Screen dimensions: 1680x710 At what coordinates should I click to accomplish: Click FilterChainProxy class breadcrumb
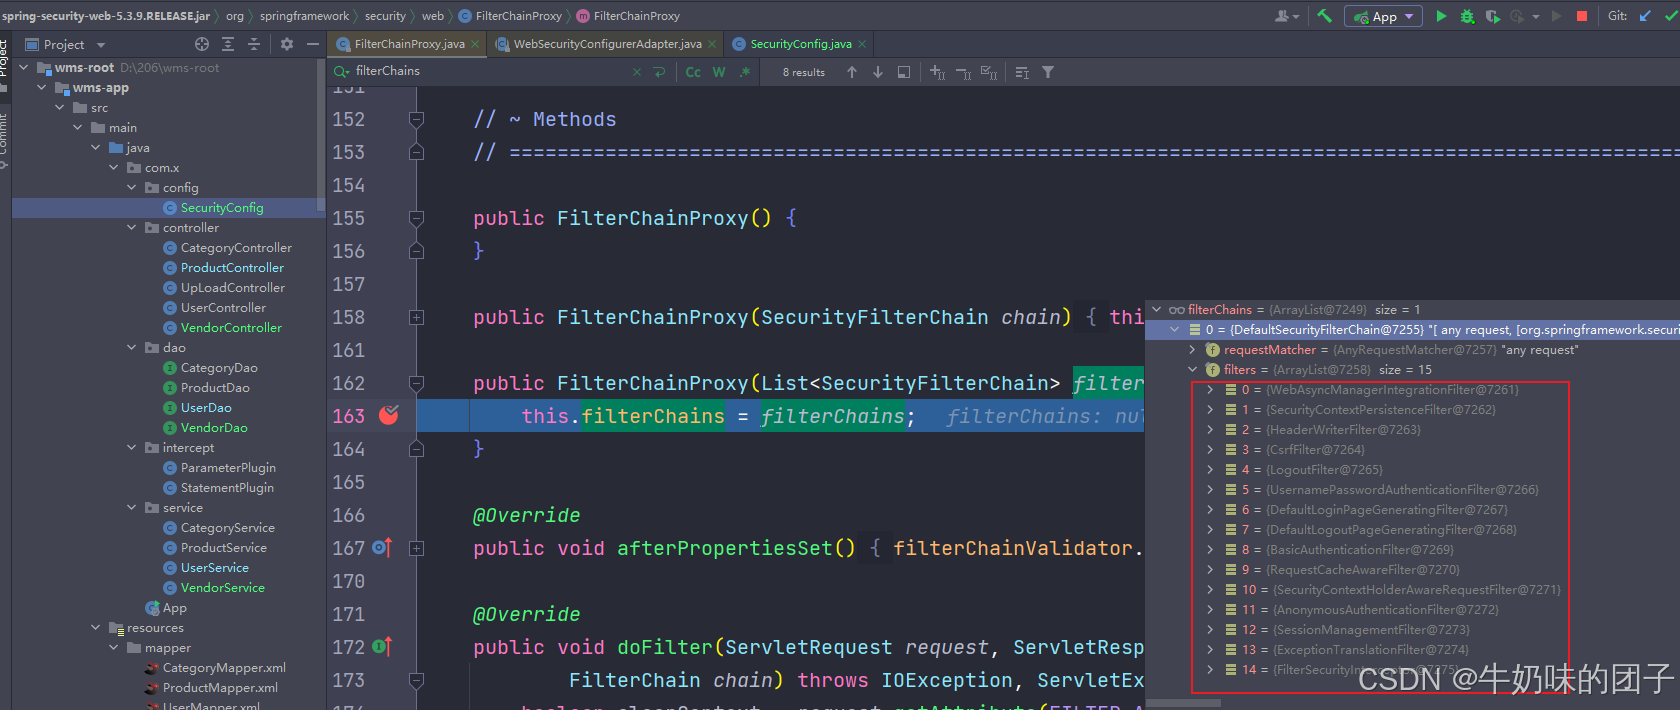point(509,16)
